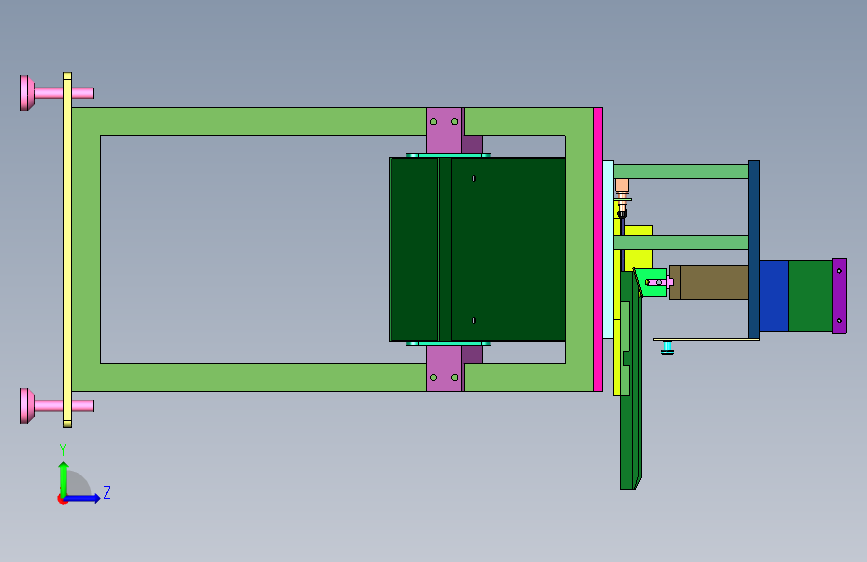Select the dark blue vertical motor plate

(x=754, y=249)
